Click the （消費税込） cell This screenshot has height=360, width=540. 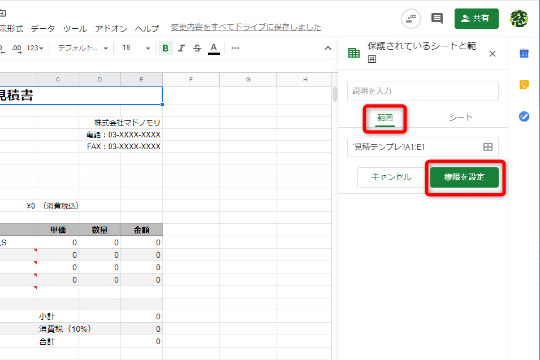[x=61, y=206]
